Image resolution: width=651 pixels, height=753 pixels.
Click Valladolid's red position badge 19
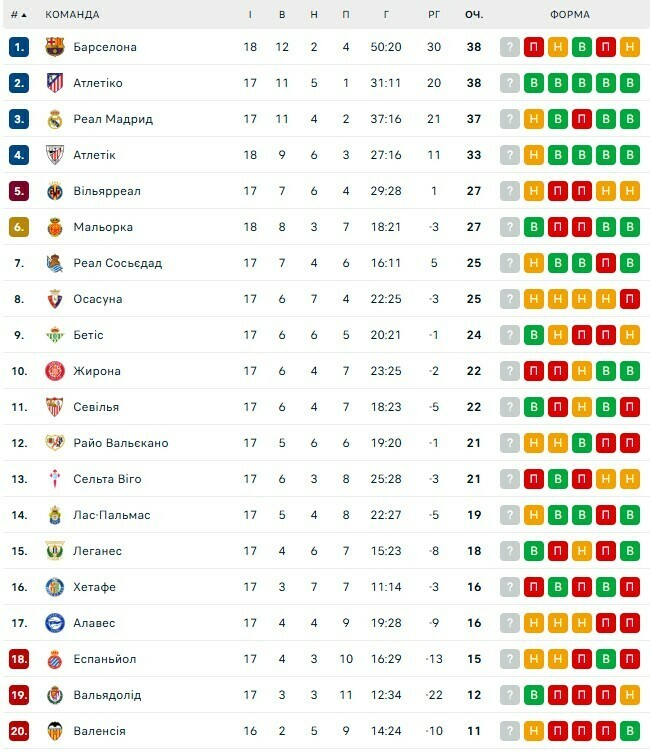[19, 695]
